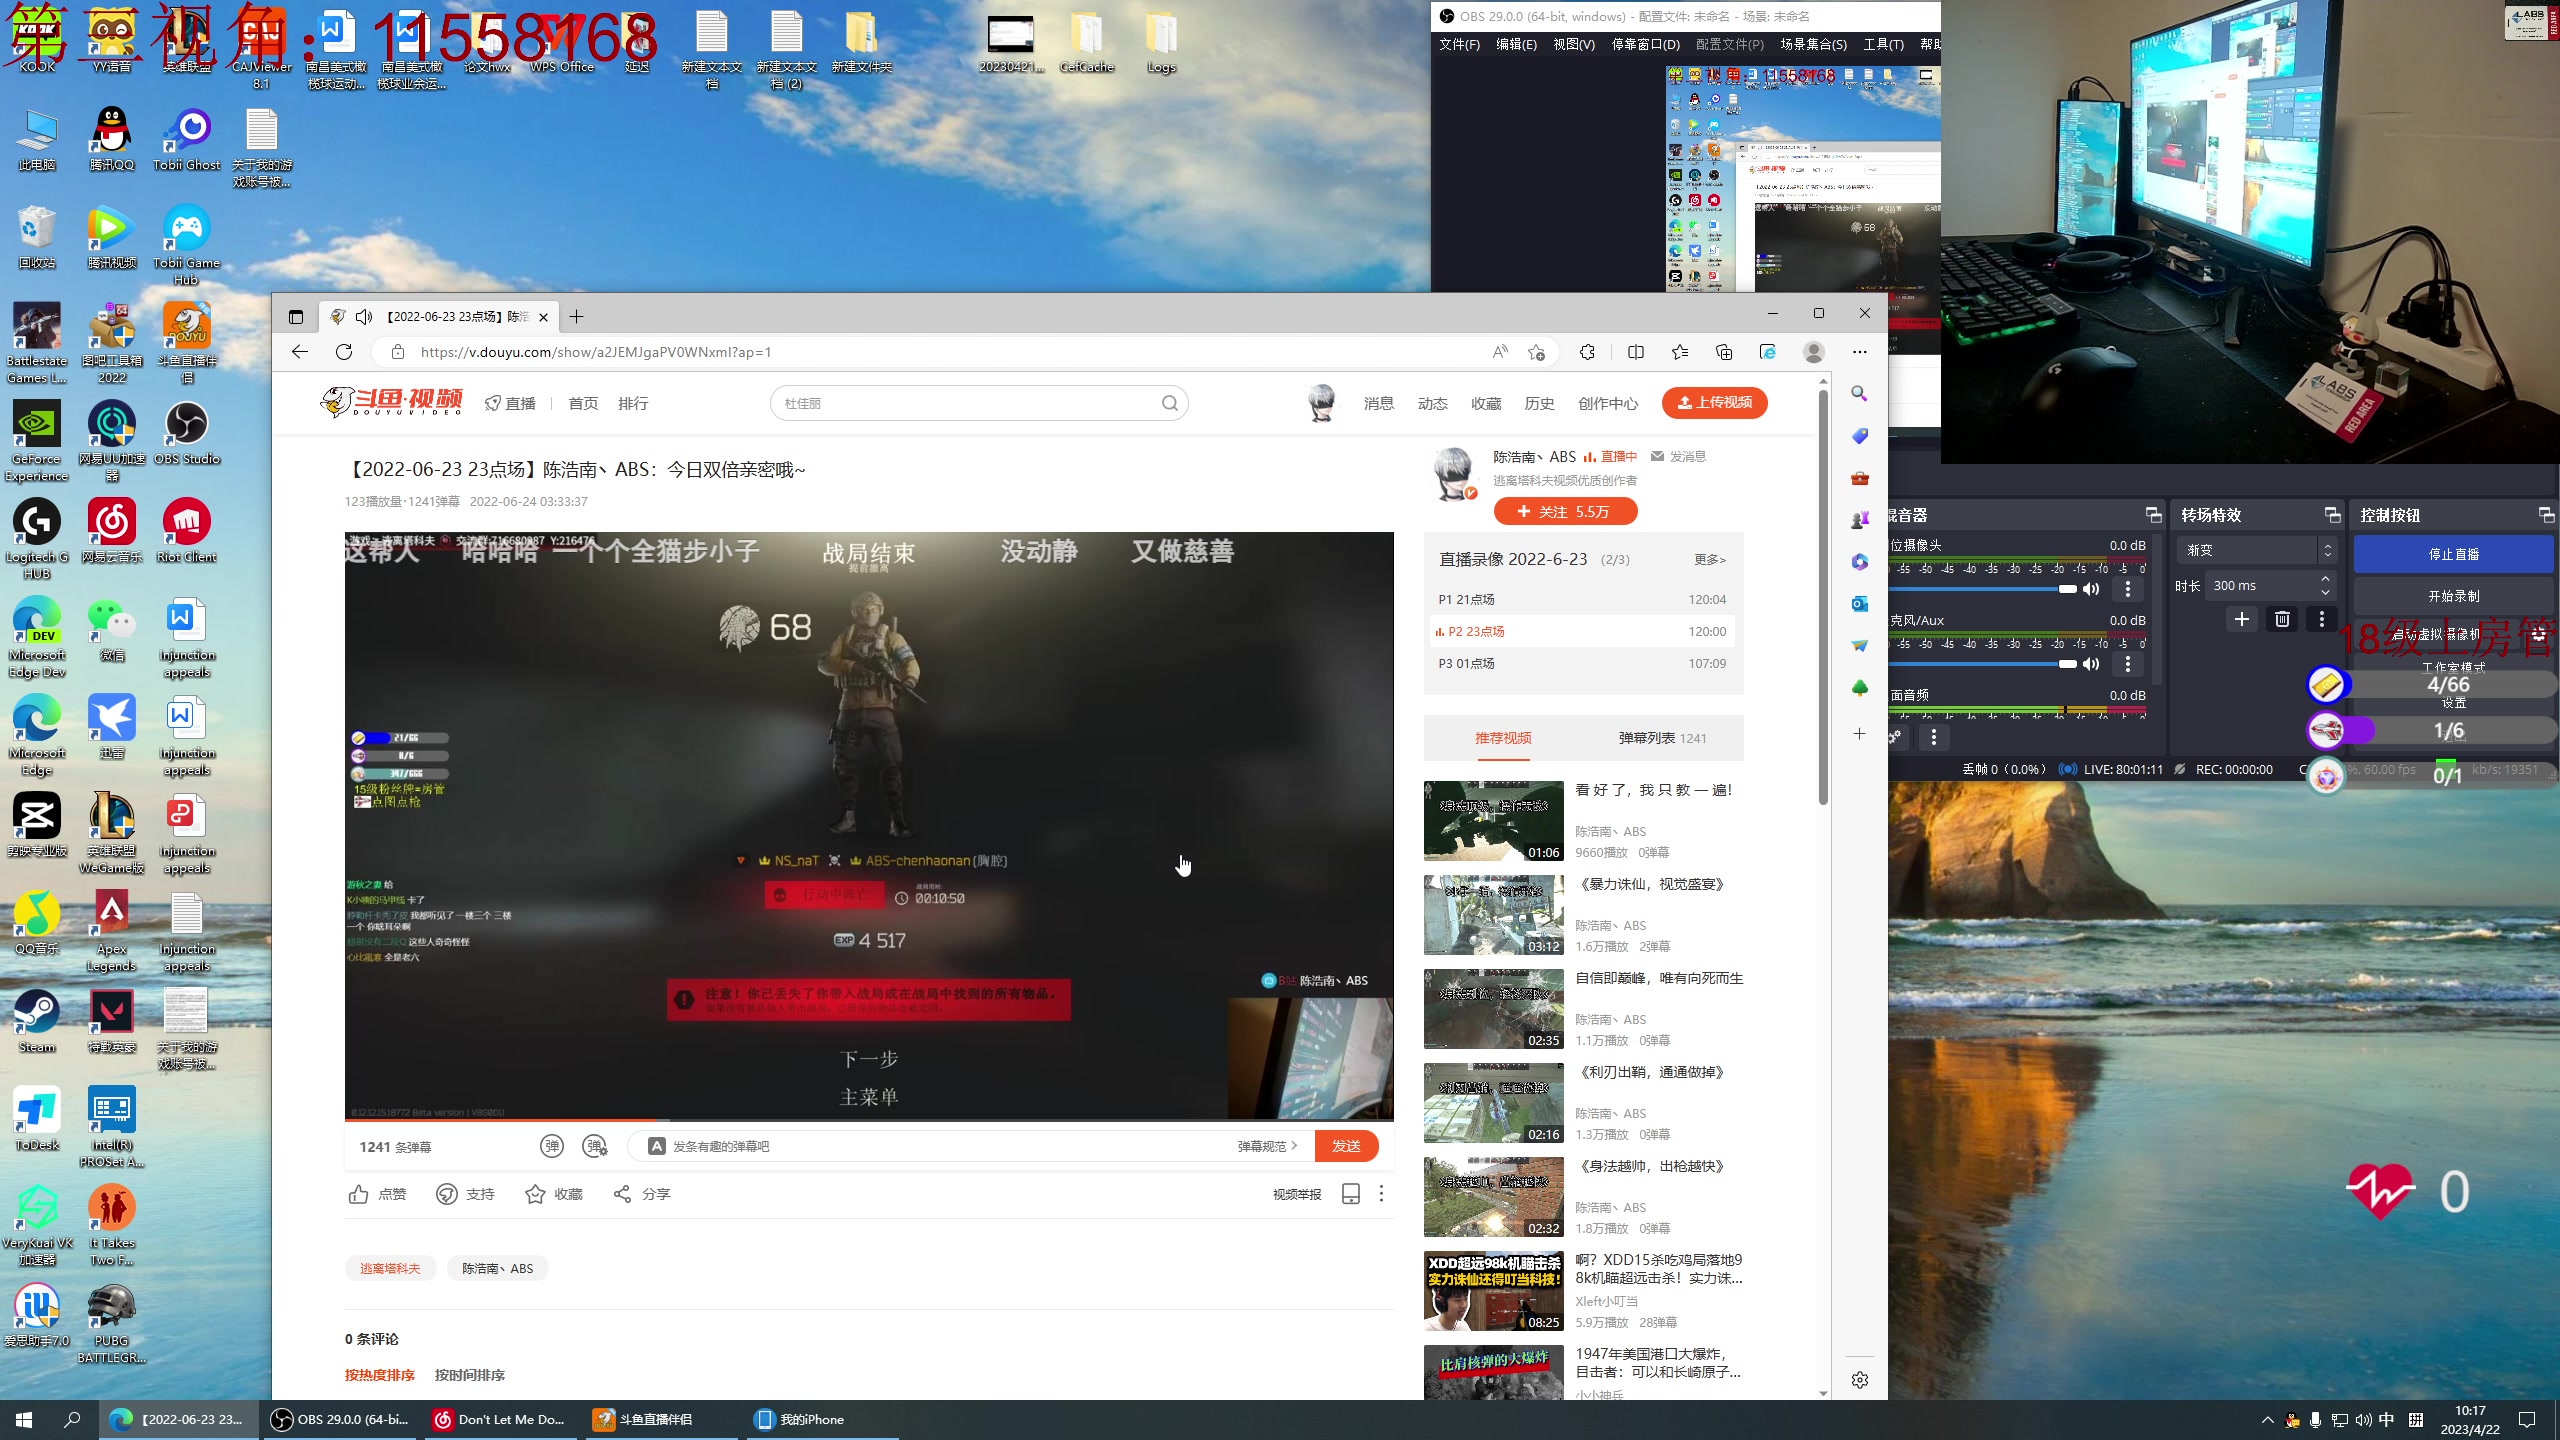Open the OBS 文件(F) menu
Image resolution: width=2560 pixels, height=1440 pixels.
tap(1459, 44)
